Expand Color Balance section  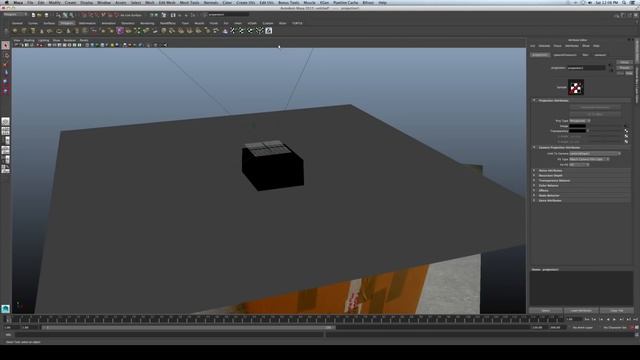(x=534, y=186)
